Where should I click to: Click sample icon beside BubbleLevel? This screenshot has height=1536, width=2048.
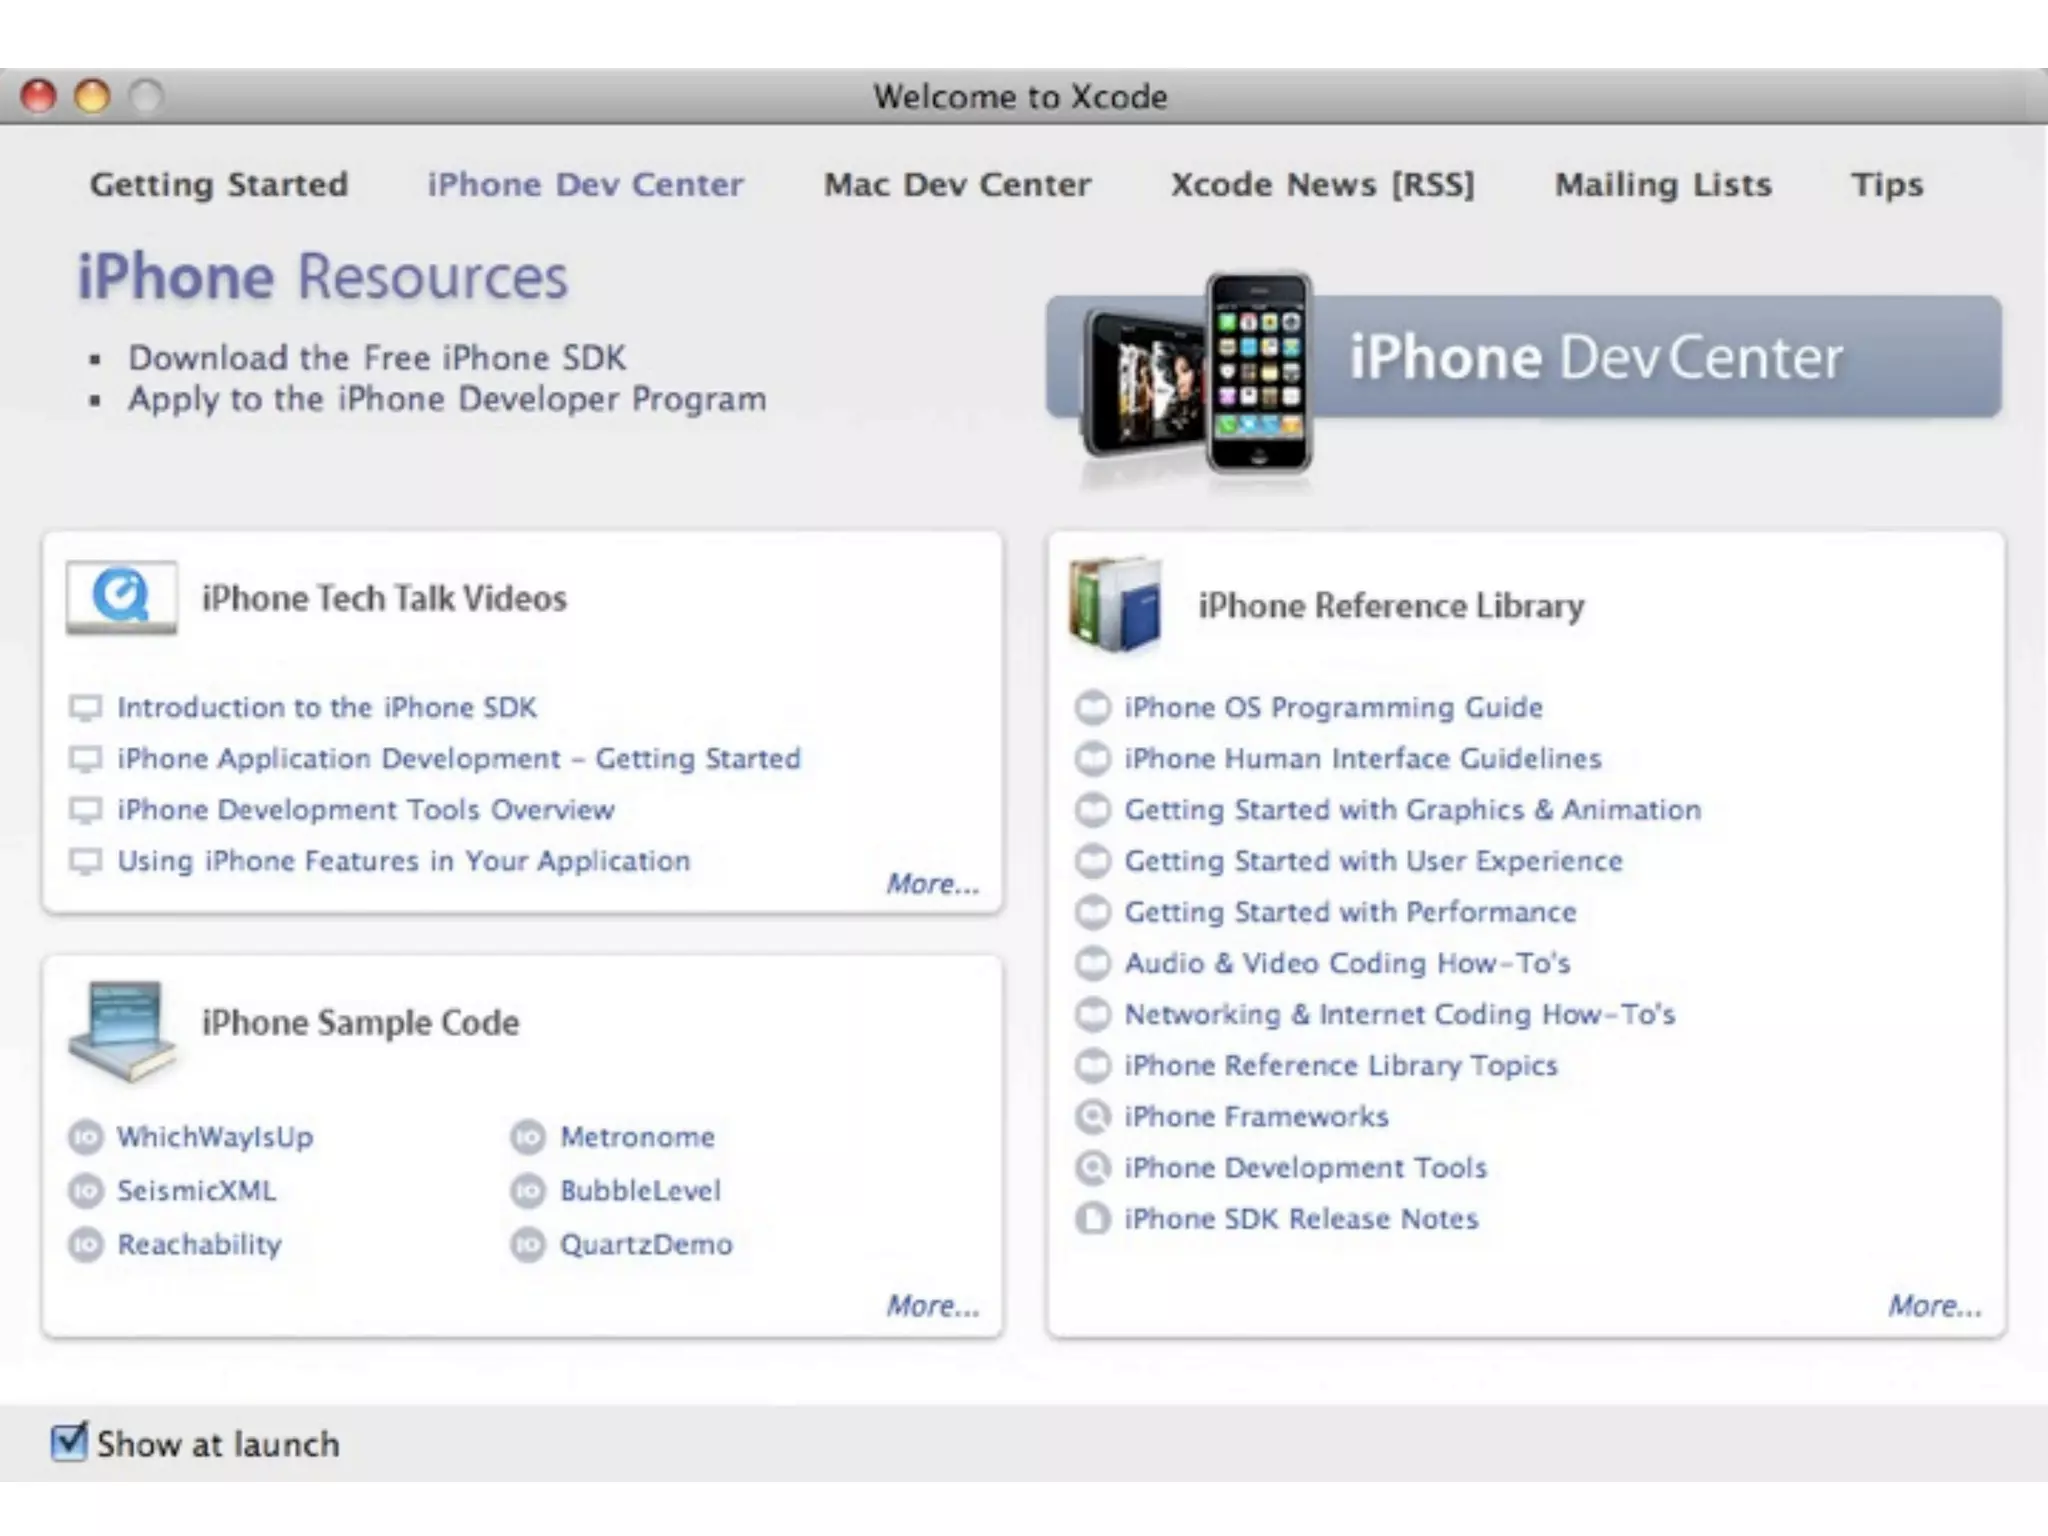click(528, 1191)
